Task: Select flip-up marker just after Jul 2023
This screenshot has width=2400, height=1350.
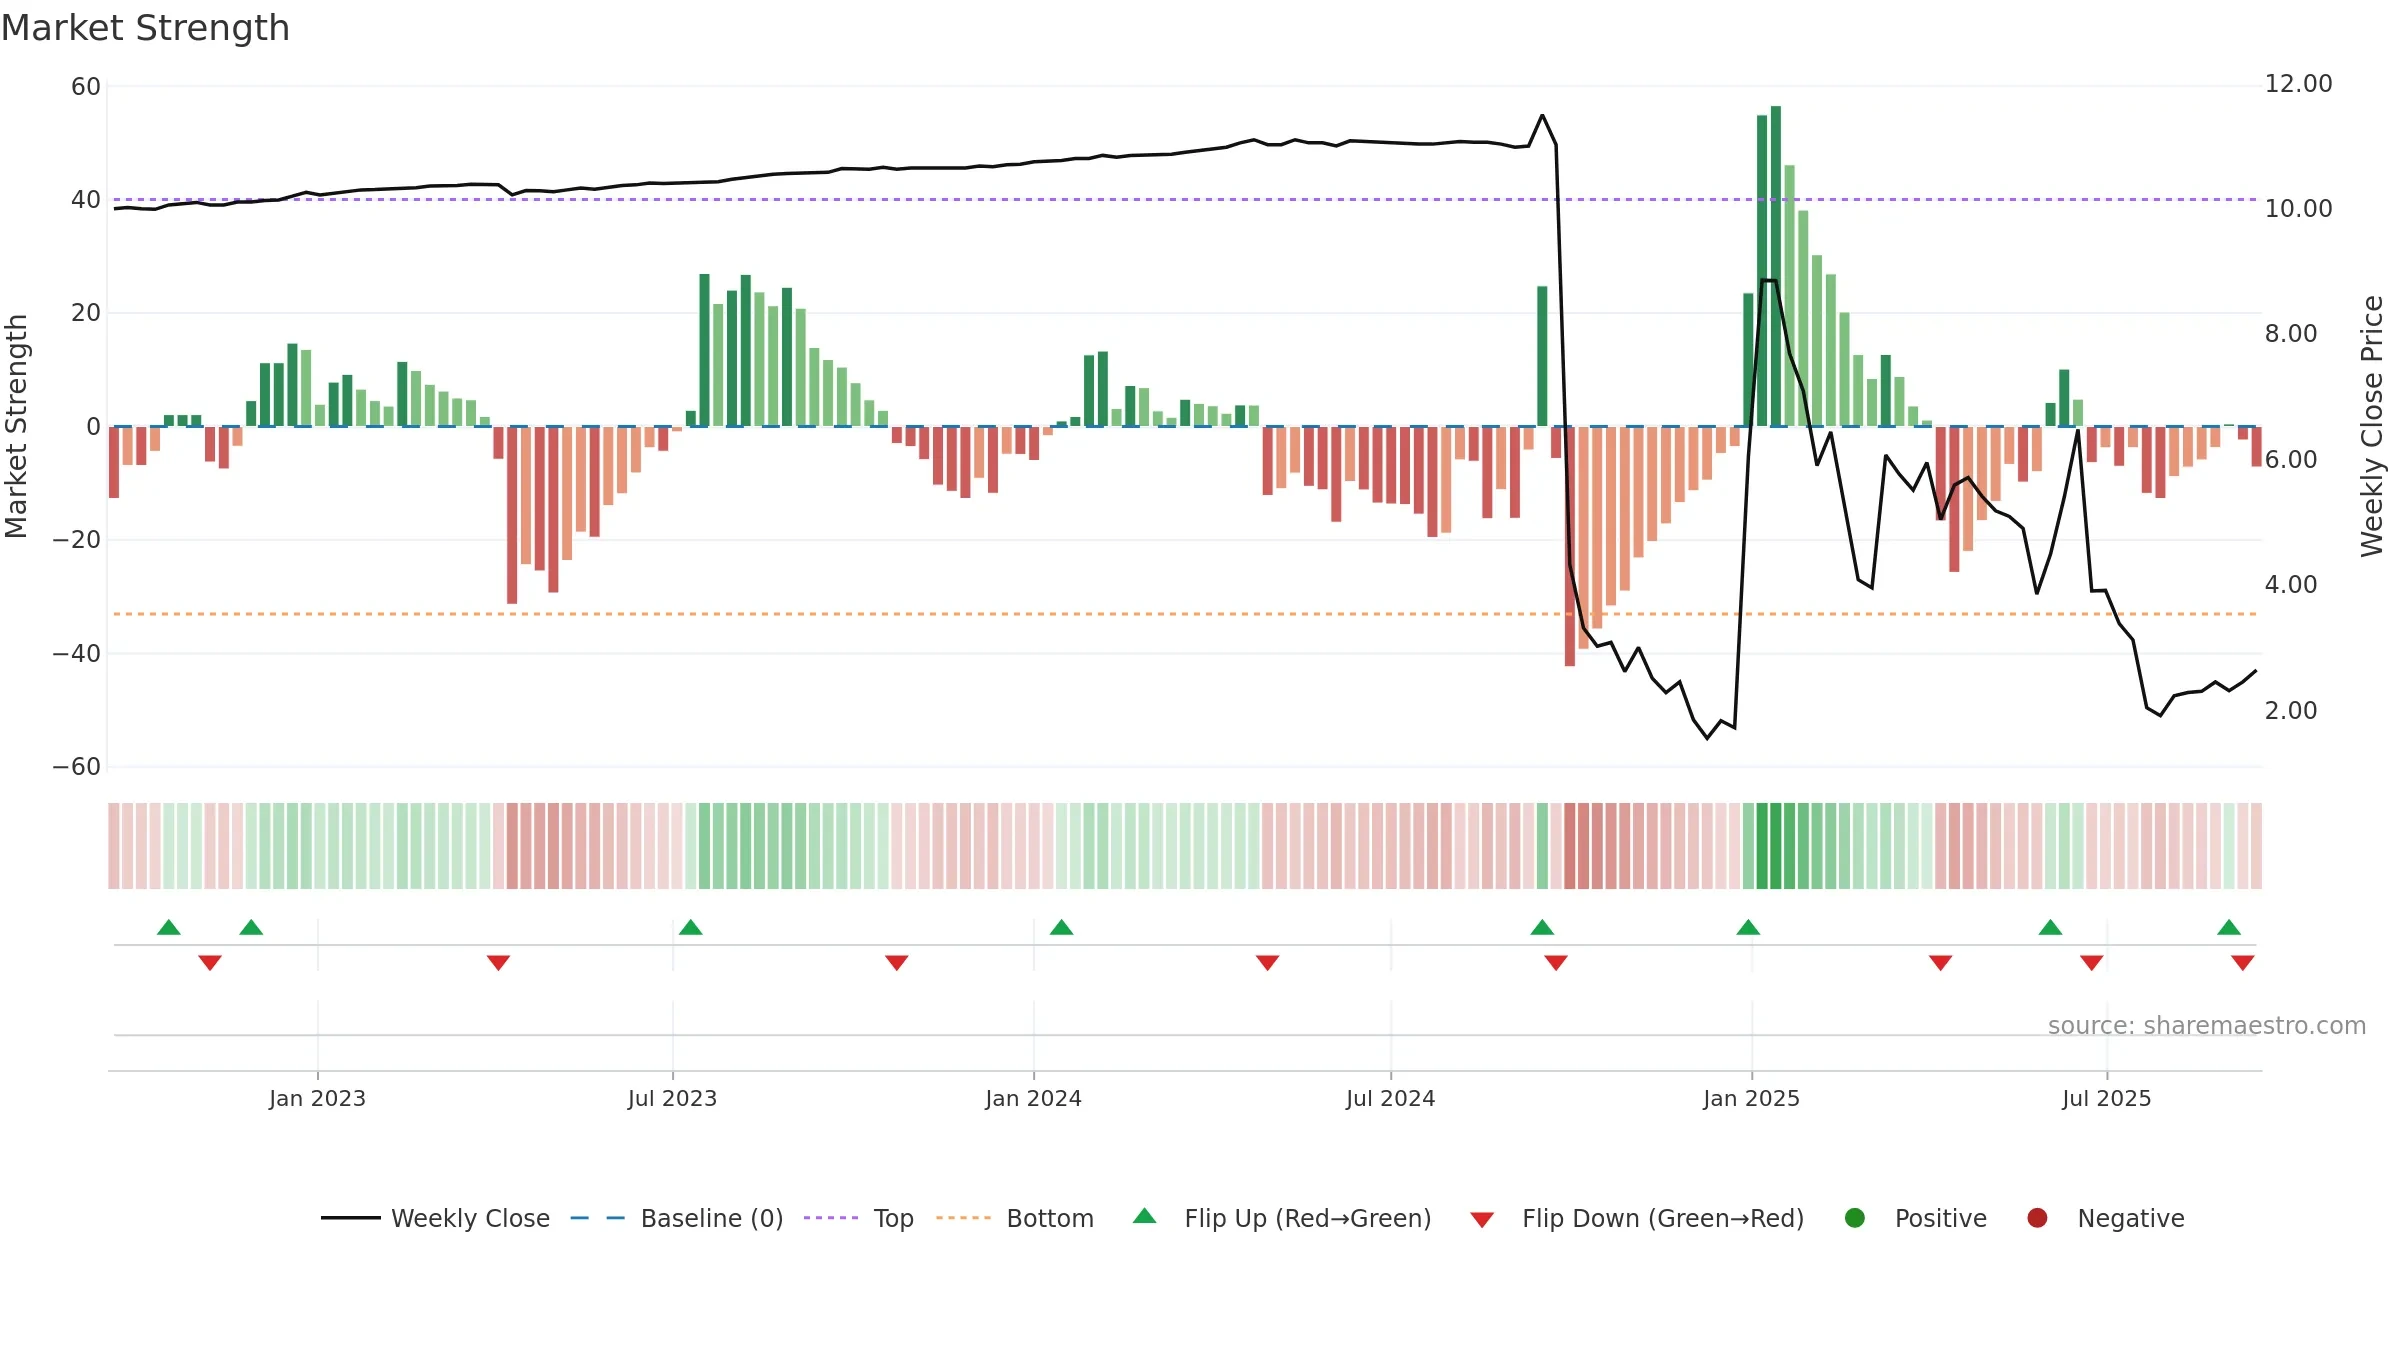Action: click(x=691, y=927)
